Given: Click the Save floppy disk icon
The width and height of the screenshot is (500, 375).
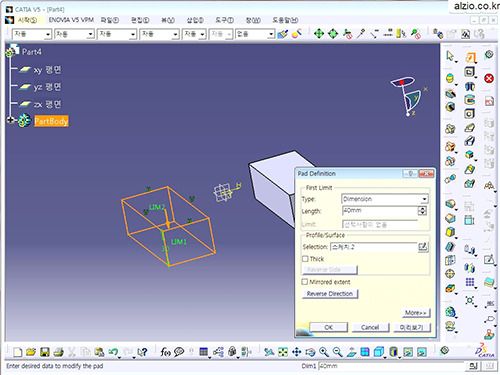Looking at the screenshot, I should [x=45, y=352].
